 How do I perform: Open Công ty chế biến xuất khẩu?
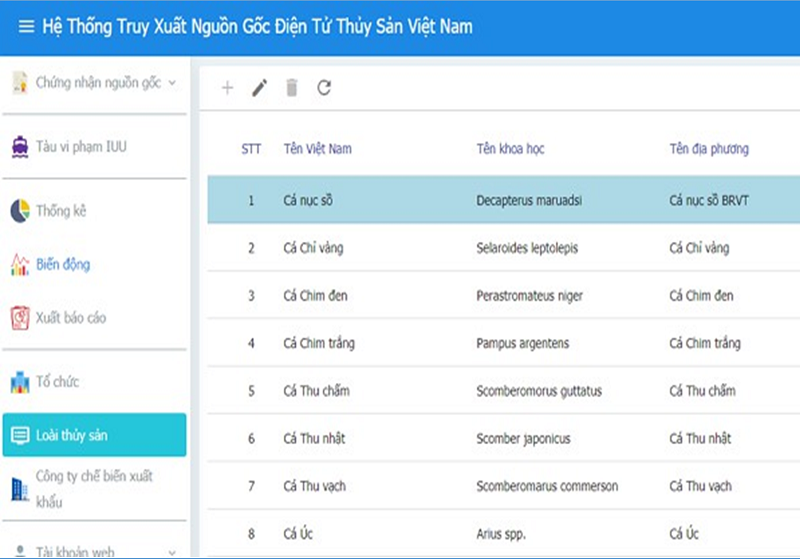point(95,489)
